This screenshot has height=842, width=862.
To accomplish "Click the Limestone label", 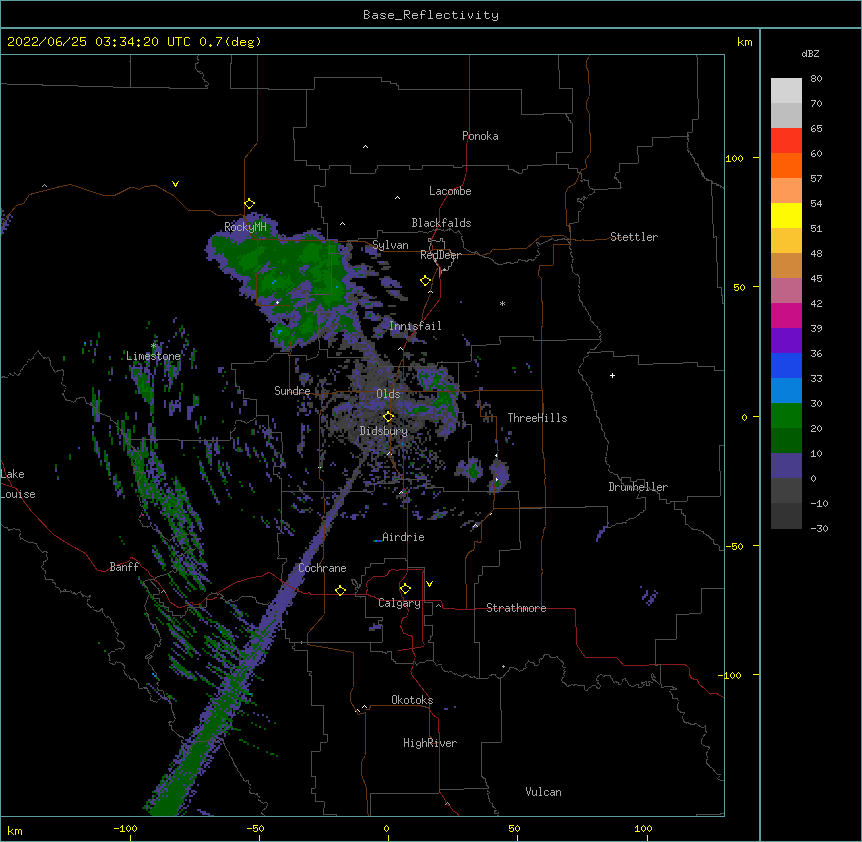I will tap(153, 356).
